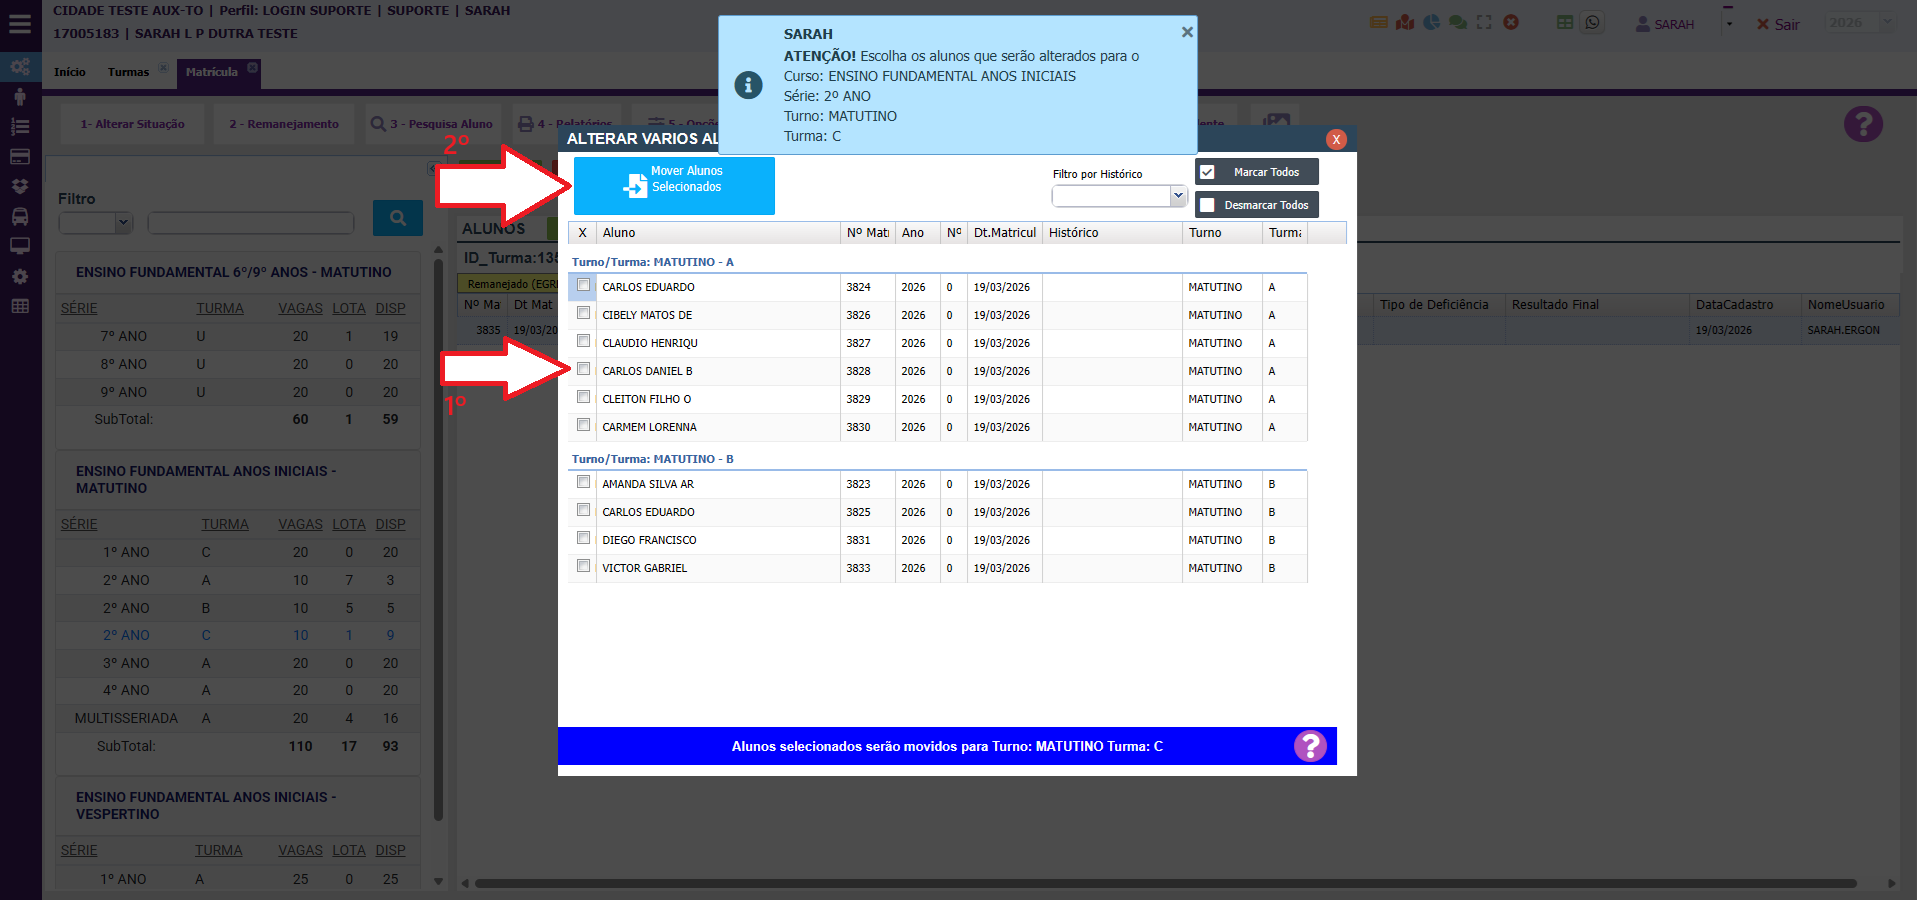Click the purple help question mark in the dialog footer
Image resolution: width=1917 pixels, height=900 pixels.
pos(1310,746)
